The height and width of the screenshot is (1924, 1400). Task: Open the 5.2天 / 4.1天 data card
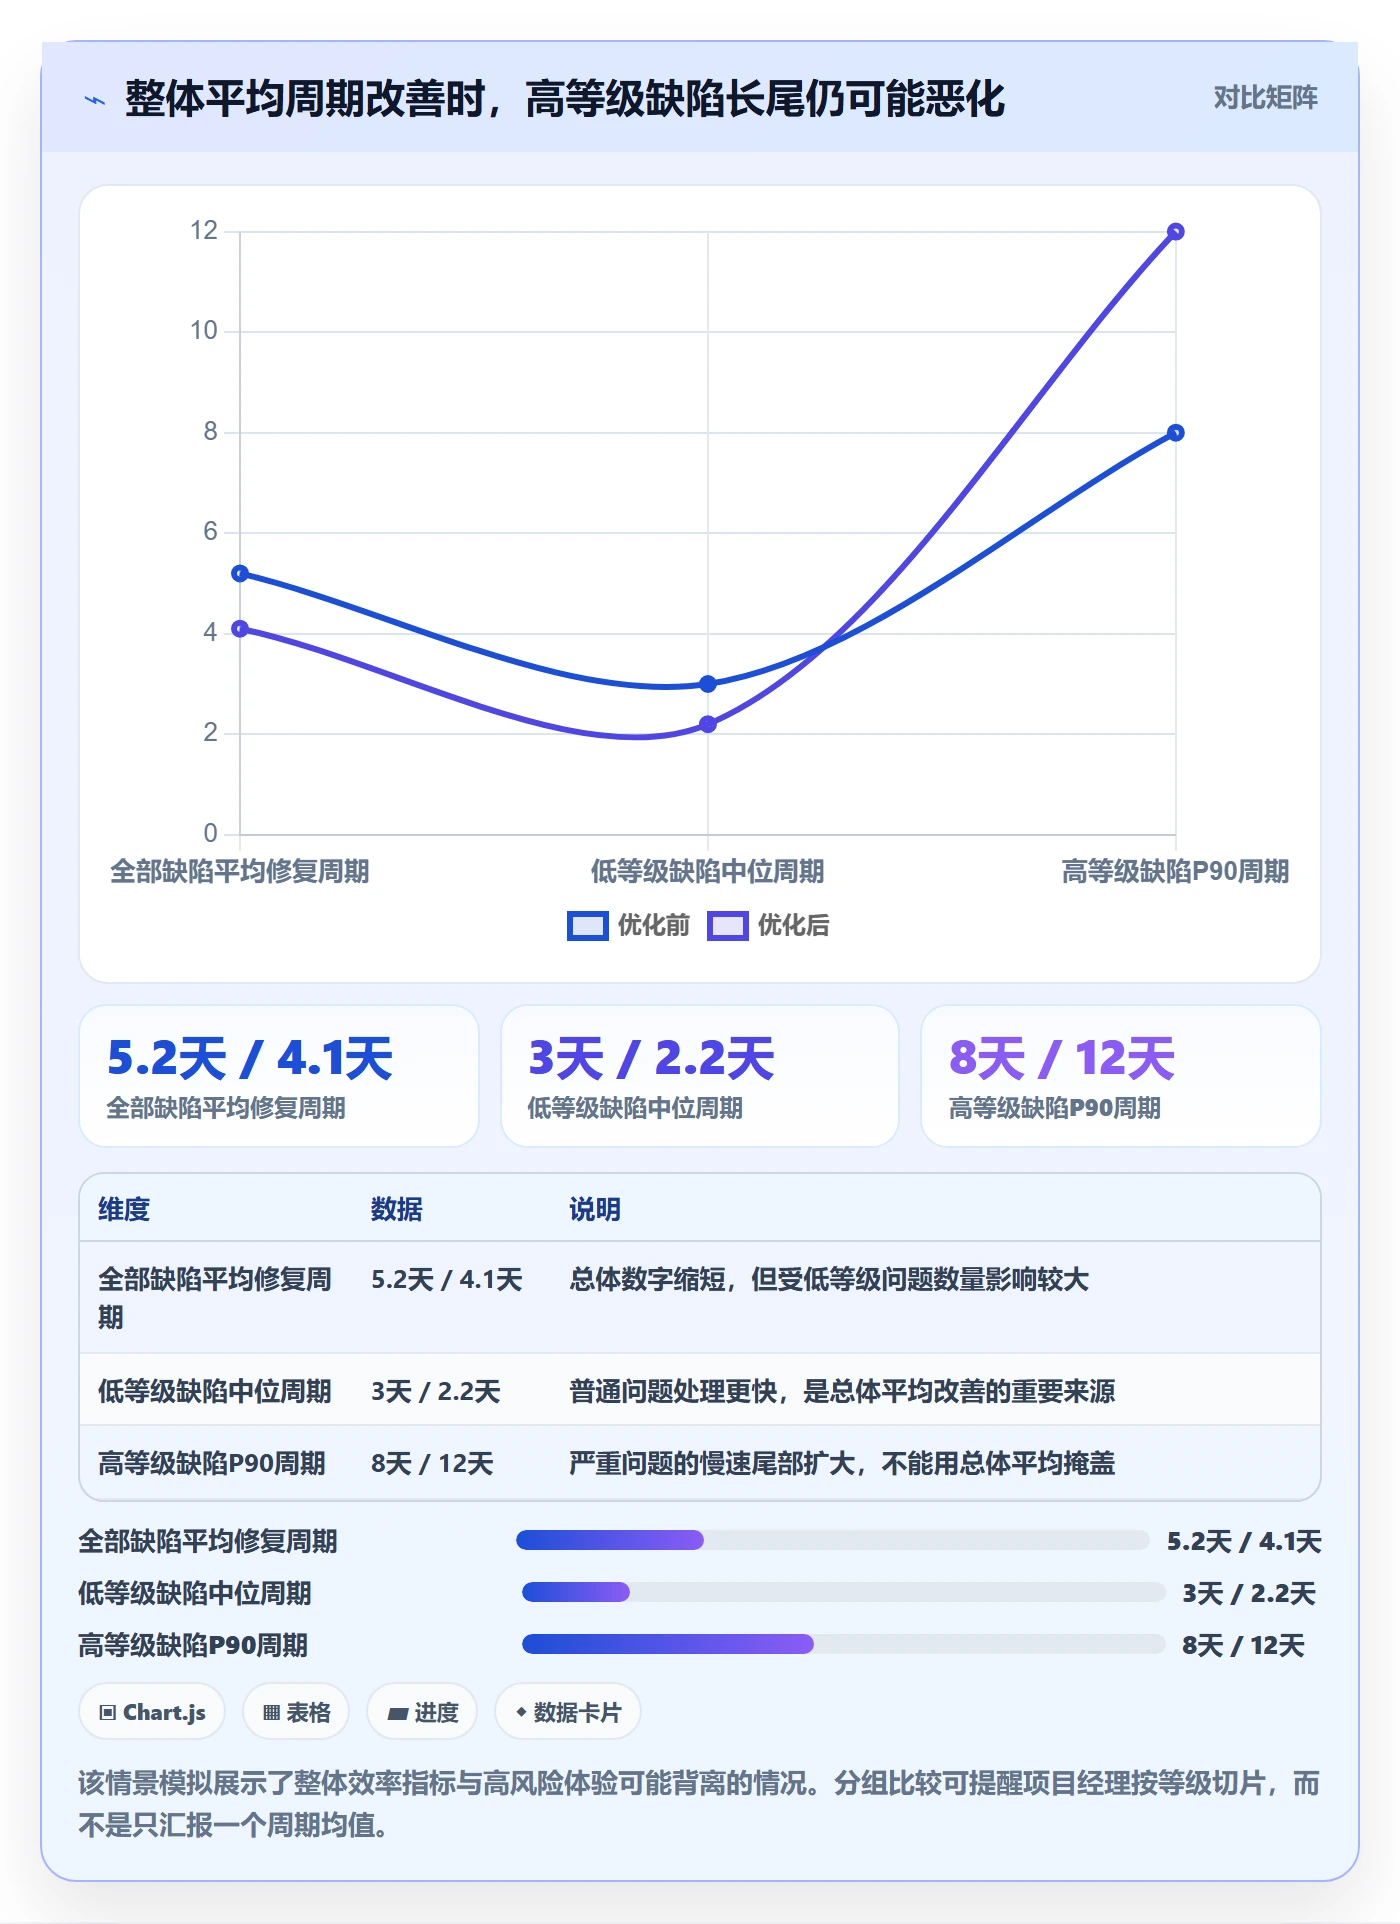pos(279,1076)
